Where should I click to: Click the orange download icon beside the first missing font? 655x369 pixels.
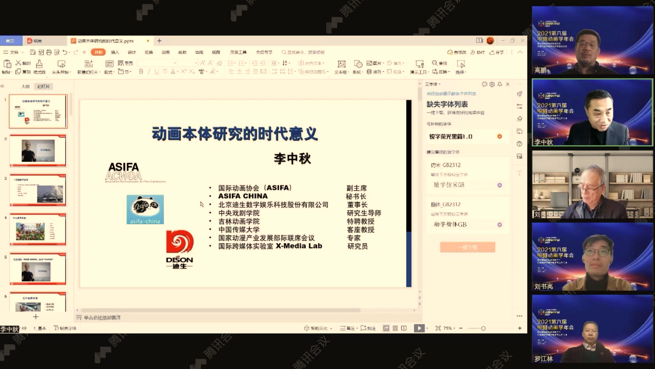499,136
